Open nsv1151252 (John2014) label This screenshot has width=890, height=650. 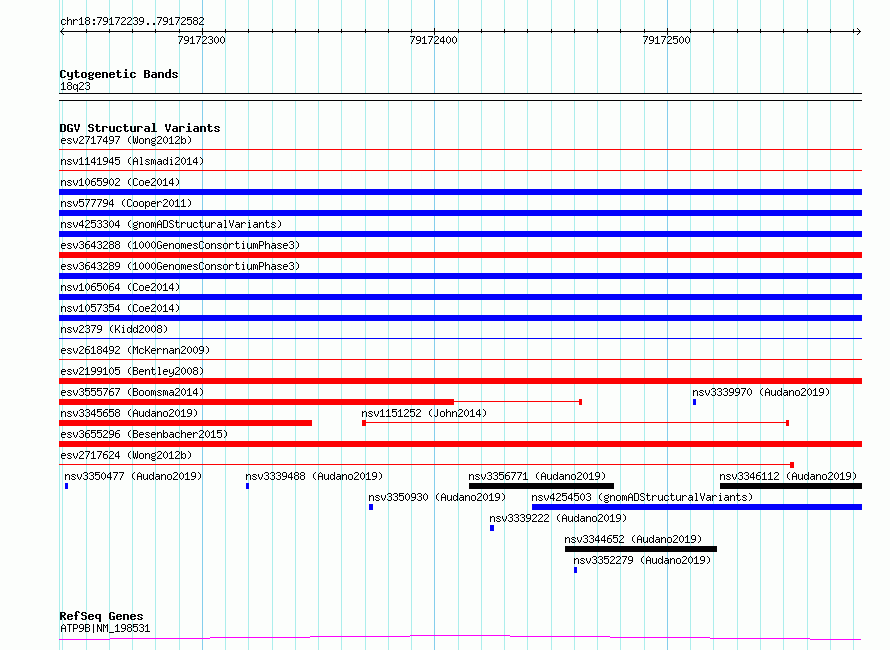coord(424,413)
